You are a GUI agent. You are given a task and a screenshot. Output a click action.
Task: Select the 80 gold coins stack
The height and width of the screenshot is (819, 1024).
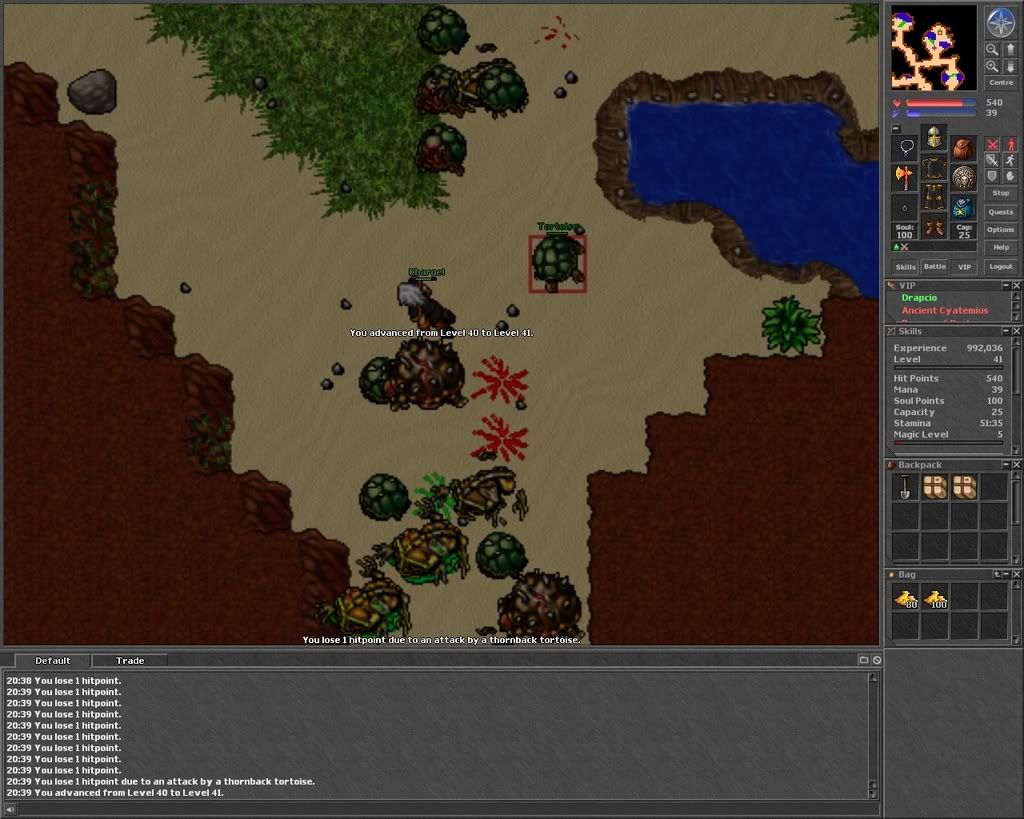pyautogui.click(x=905, y=597)
